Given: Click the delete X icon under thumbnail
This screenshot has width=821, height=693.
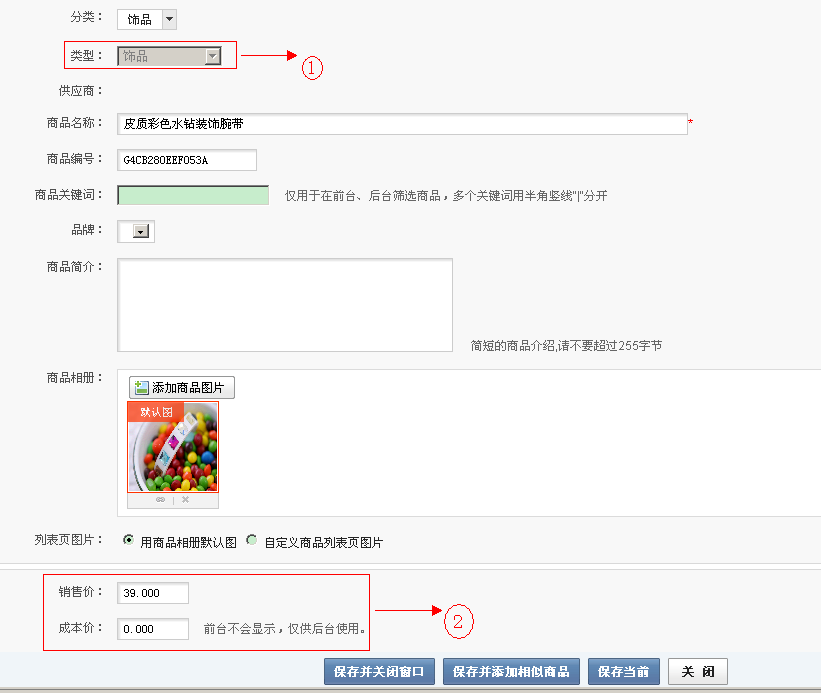Looking at the screenshot, I should (185, 500).
